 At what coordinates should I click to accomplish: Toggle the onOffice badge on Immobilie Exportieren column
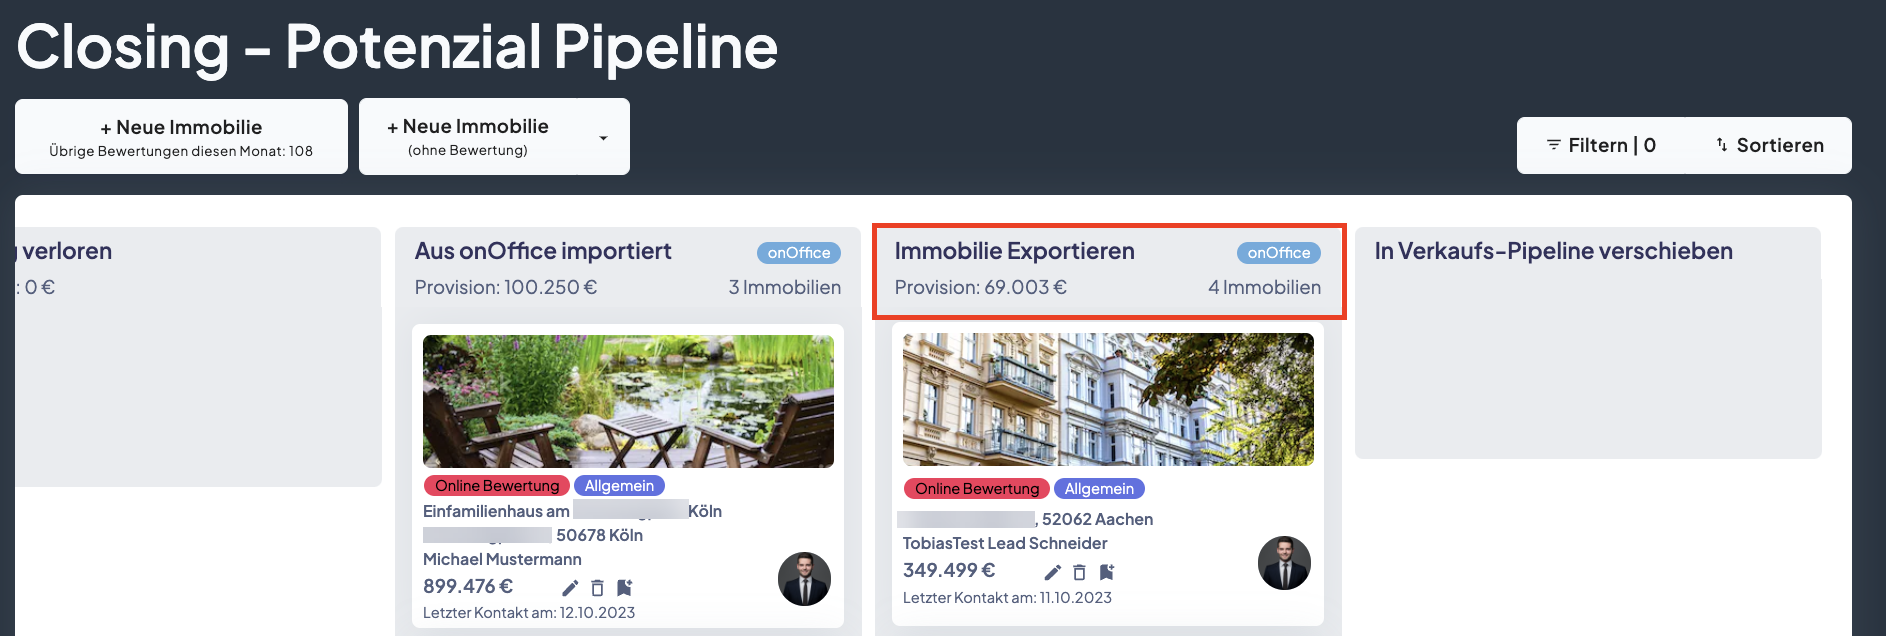pos(1280,252)
